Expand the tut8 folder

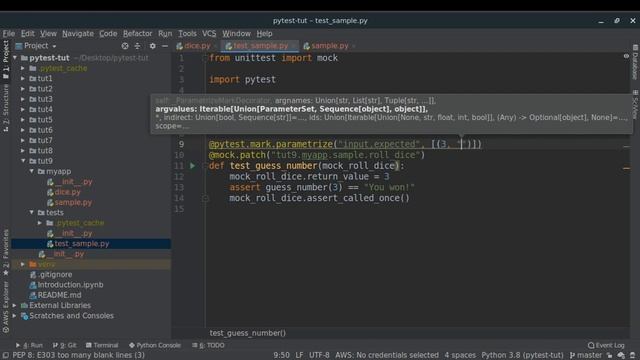click(x=23, y=151)
